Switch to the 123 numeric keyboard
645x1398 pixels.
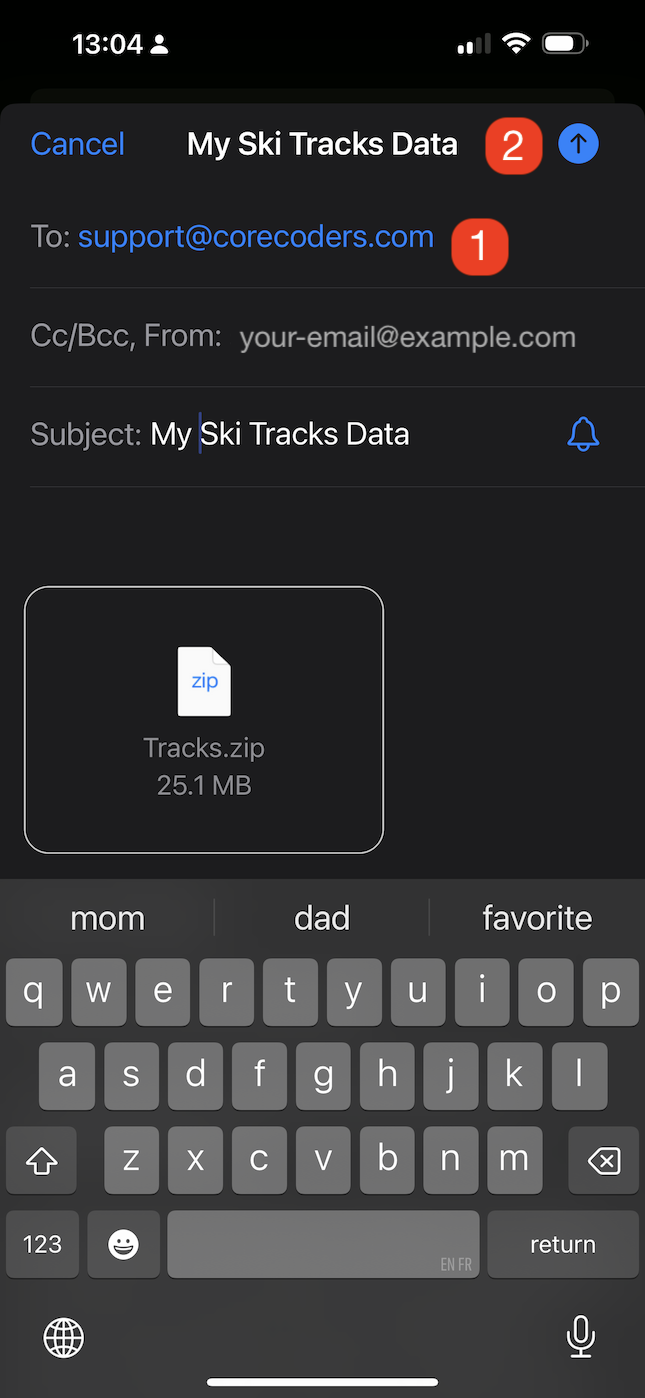(42, 1244)
